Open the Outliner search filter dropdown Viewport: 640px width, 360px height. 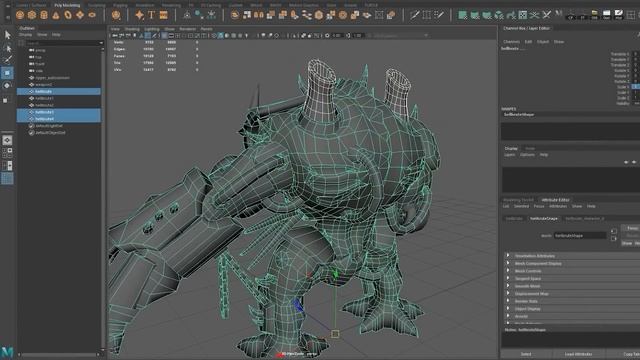coord(101,43)
